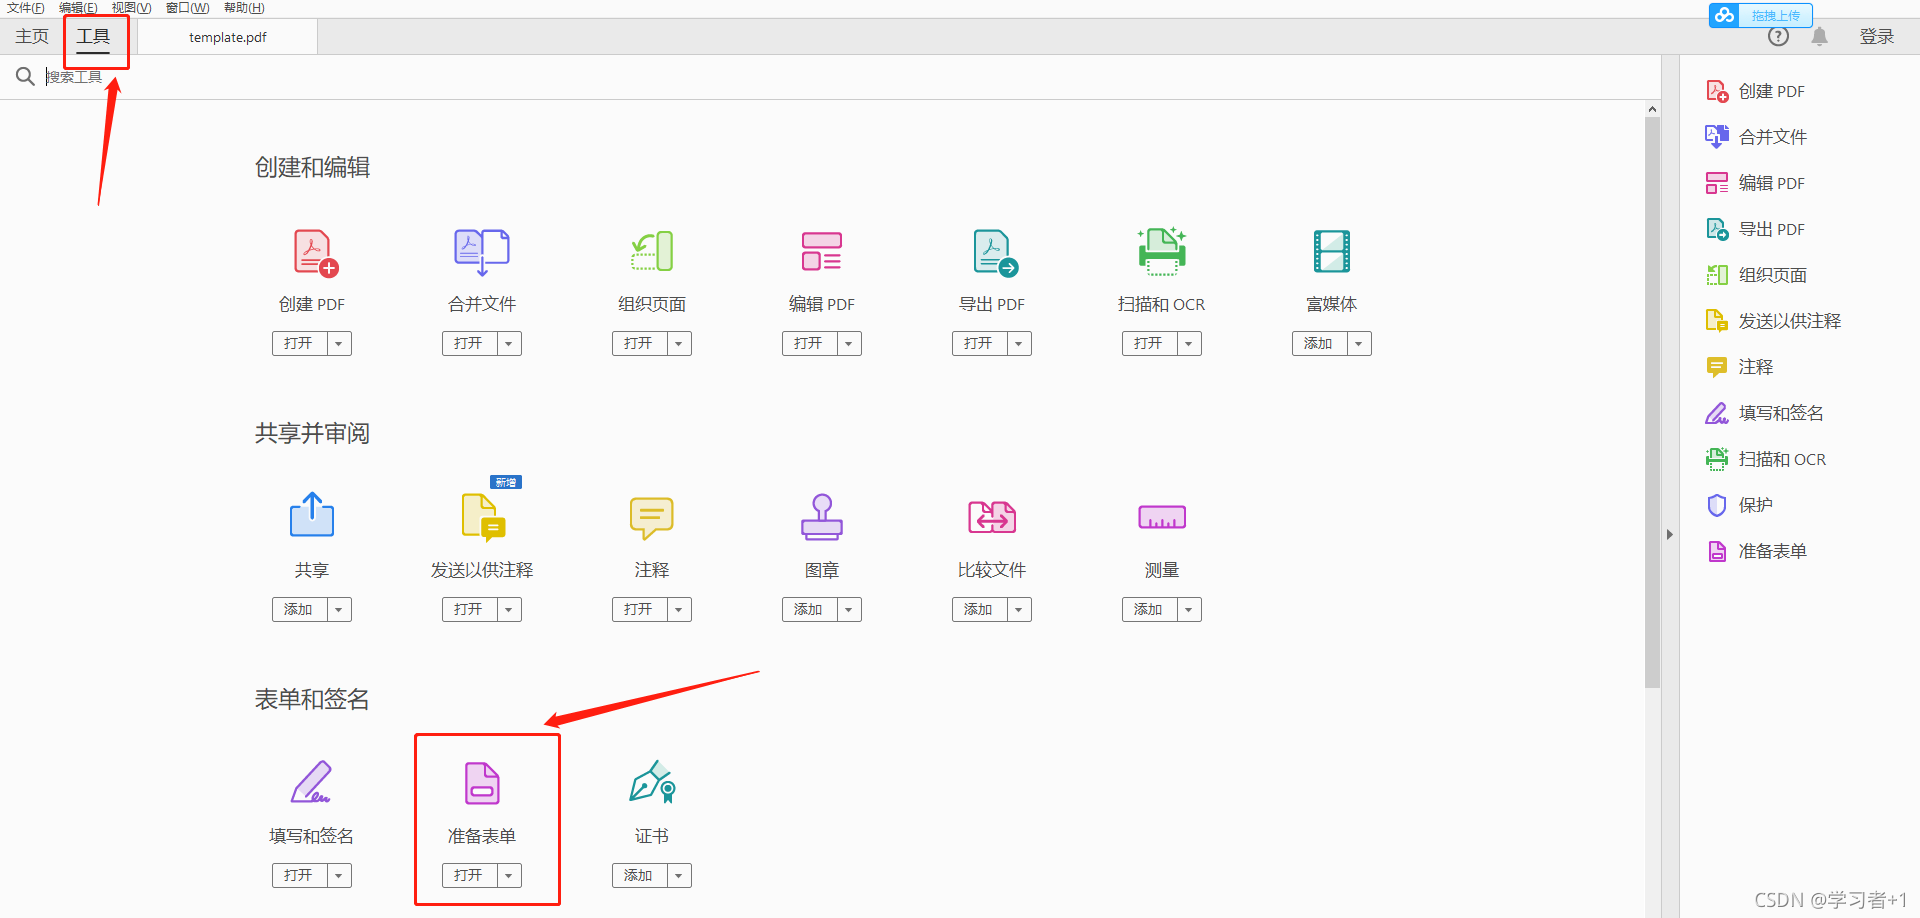Viewport: 1920px width, 918px height.
Task: Click the 测量 ruler icon
Action: click(x=1162, y=517)
